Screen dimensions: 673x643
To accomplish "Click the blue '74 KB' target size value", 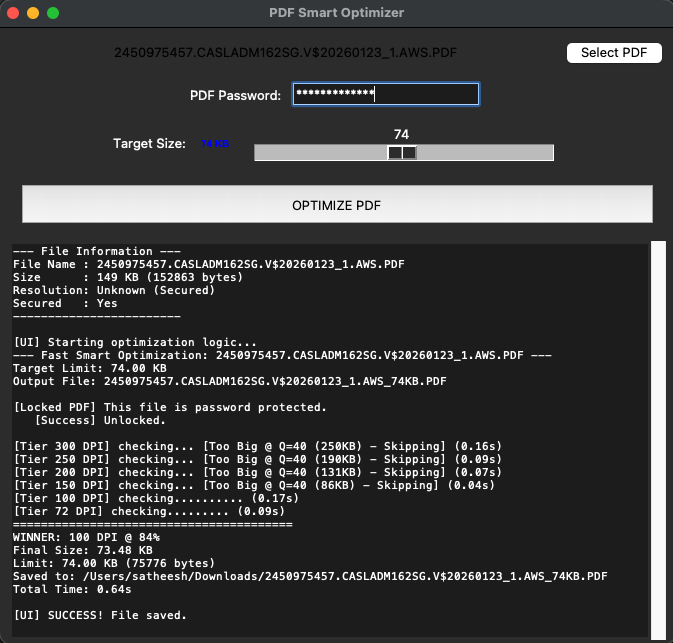I will (215, 143).
